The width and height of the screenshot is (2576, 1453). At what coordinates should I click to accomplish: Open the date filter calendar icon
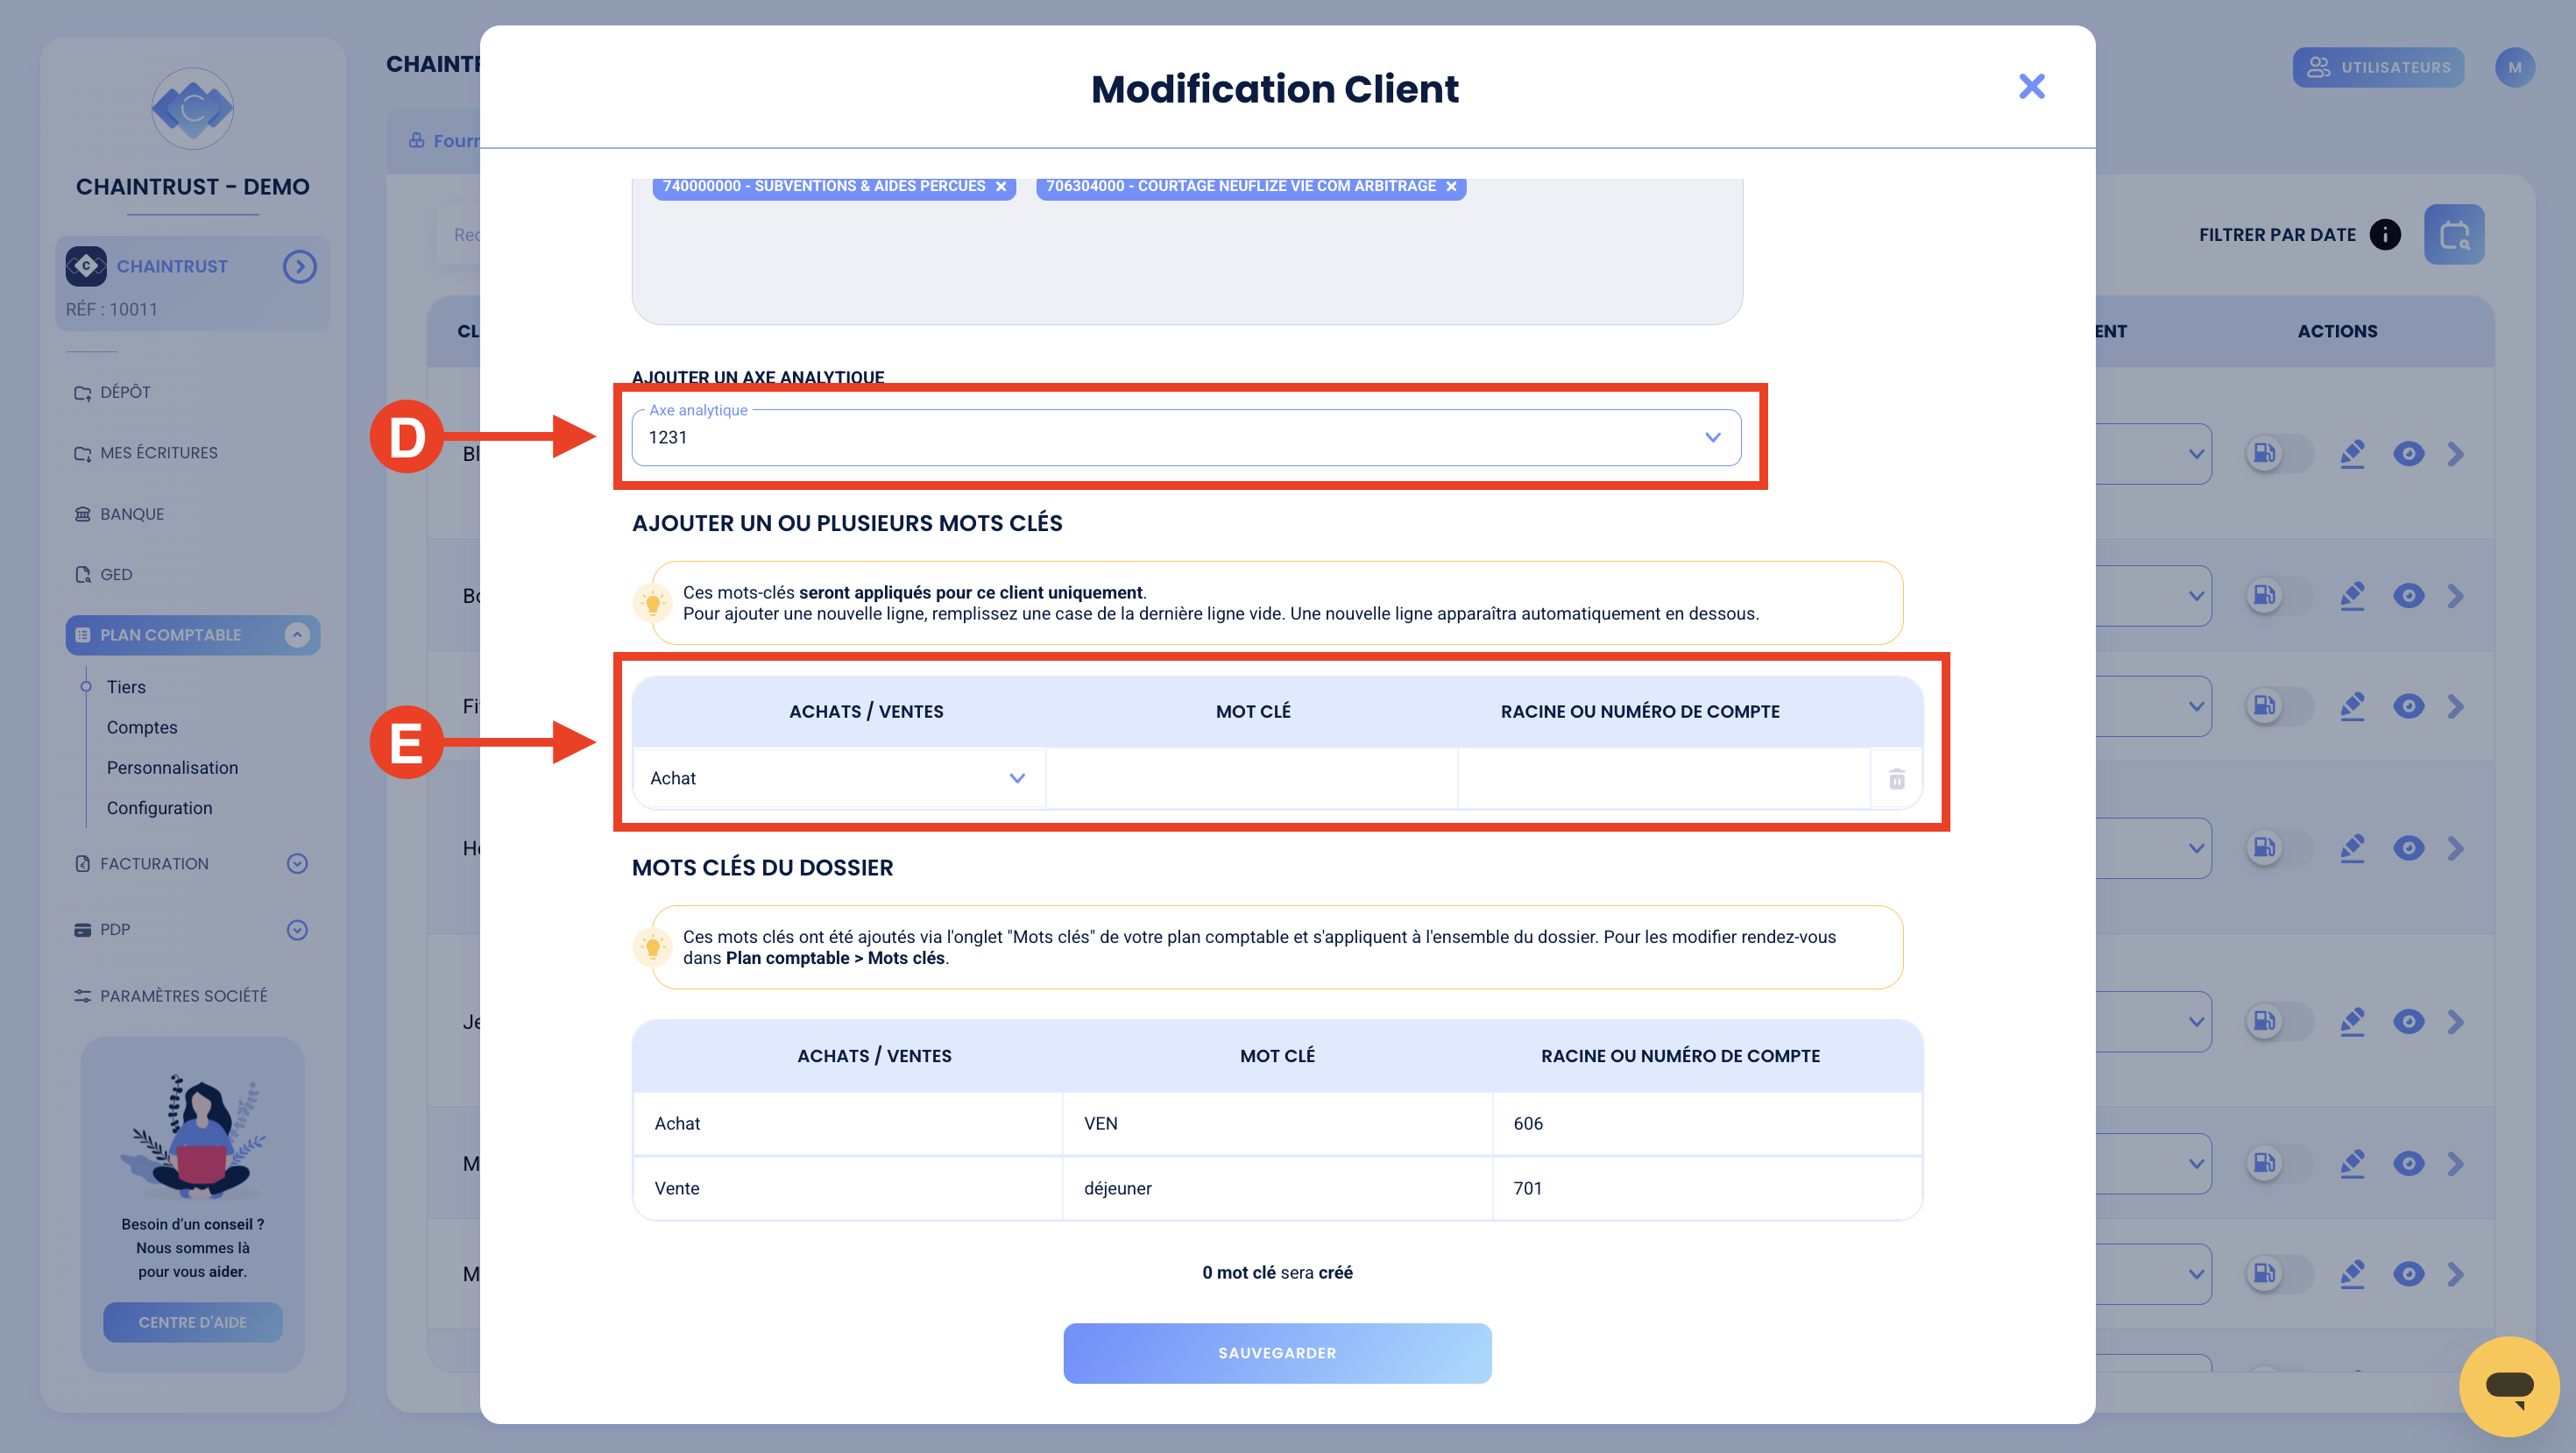point(2454,235)
